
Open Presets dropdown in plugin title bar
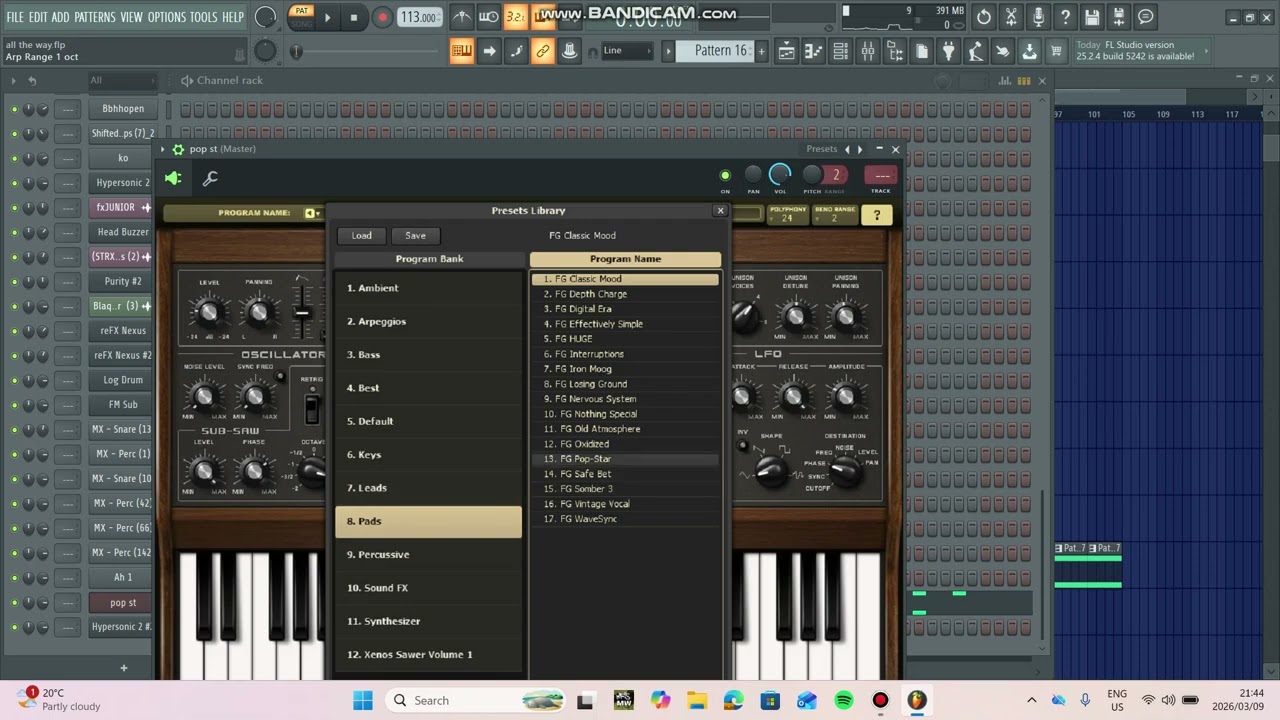tap(821, 149)
